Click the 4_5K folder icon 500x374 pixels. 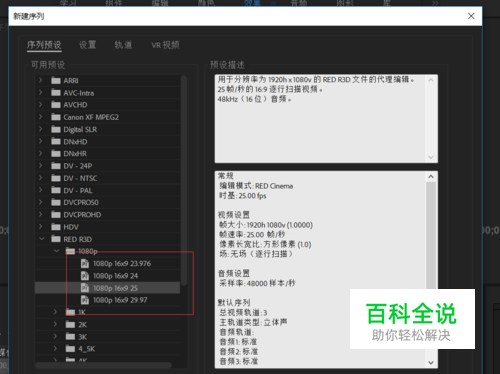coord(70,349)
